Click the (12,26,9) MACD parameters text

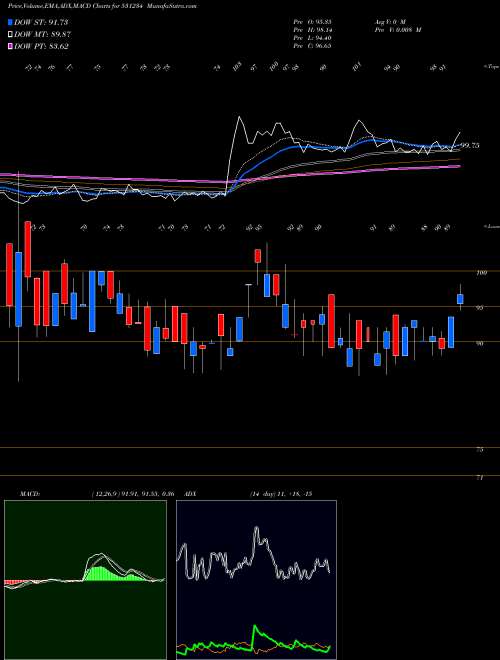coord(132,494)
